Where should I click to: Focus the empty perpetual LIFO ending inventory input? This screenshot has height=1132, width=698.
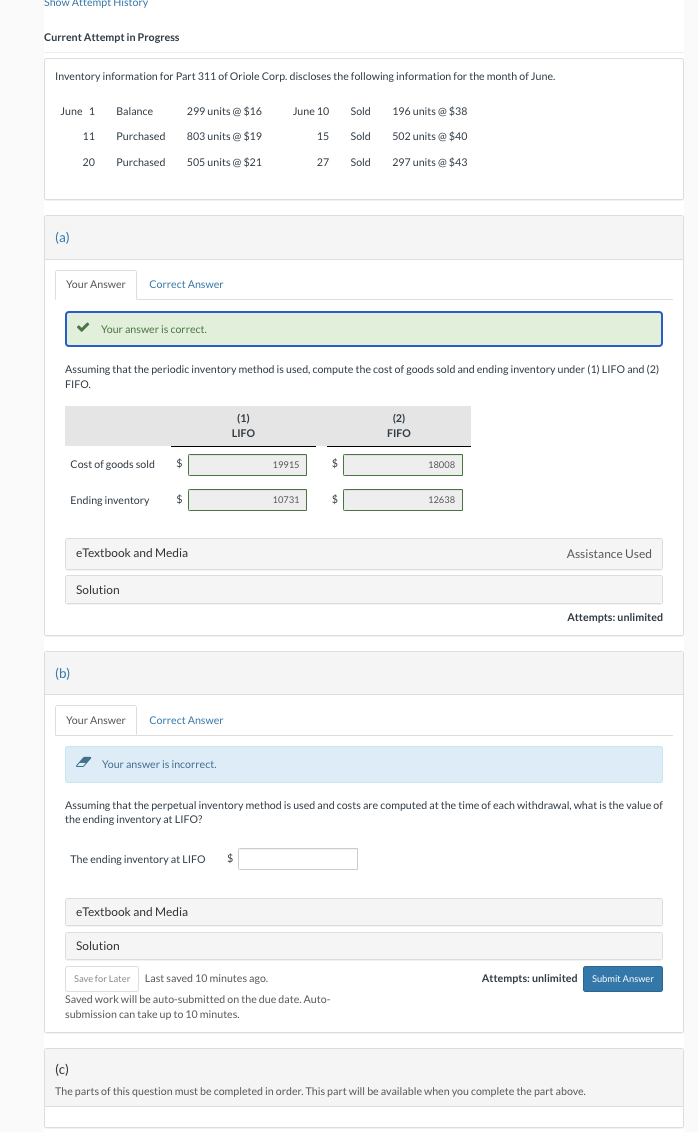click(x=298, y=859)
